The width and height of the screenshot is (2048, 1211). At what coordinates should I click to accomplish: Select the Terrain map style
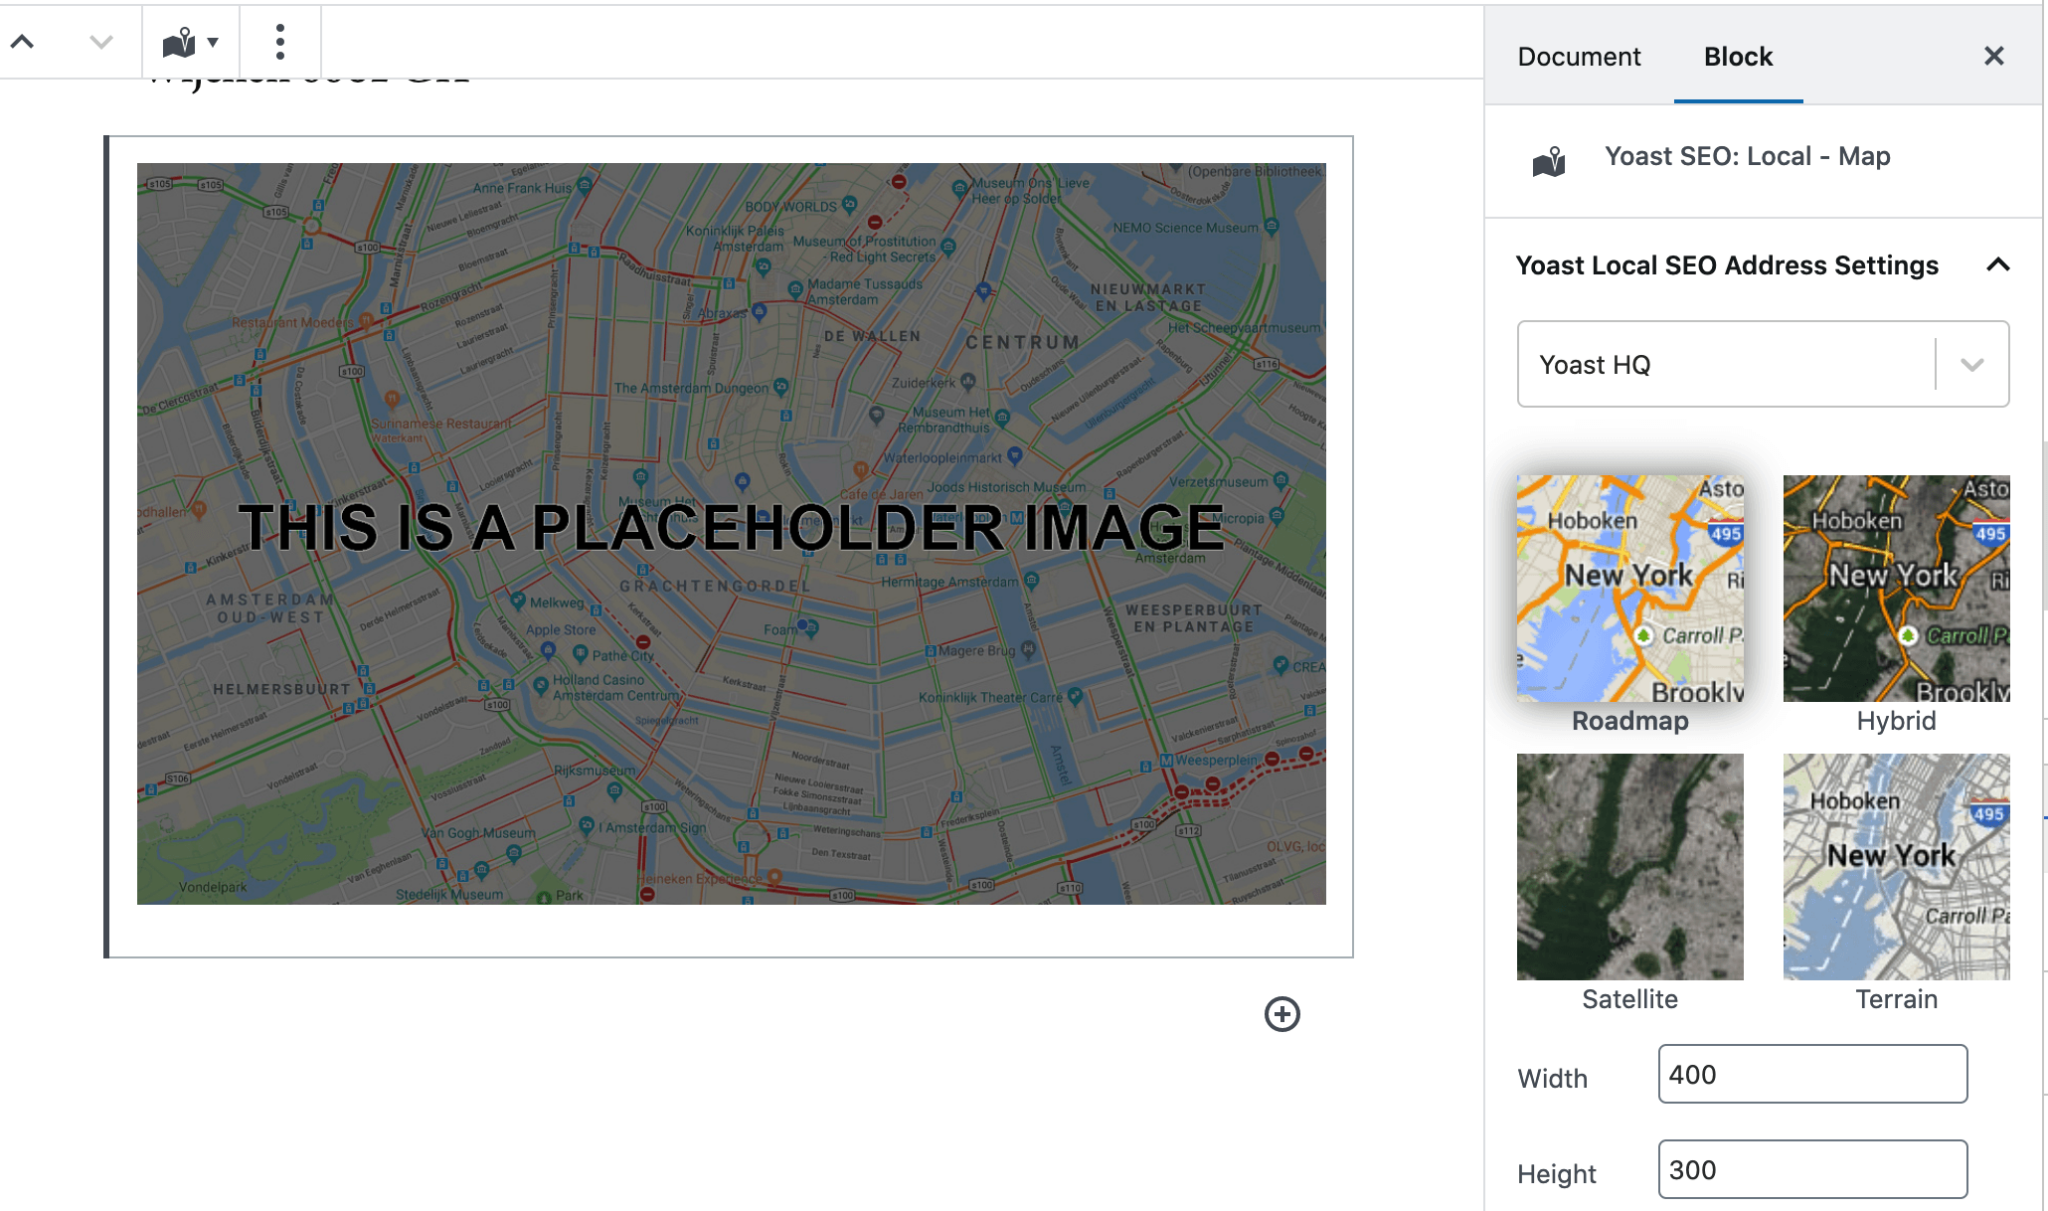pos(1895,866)
